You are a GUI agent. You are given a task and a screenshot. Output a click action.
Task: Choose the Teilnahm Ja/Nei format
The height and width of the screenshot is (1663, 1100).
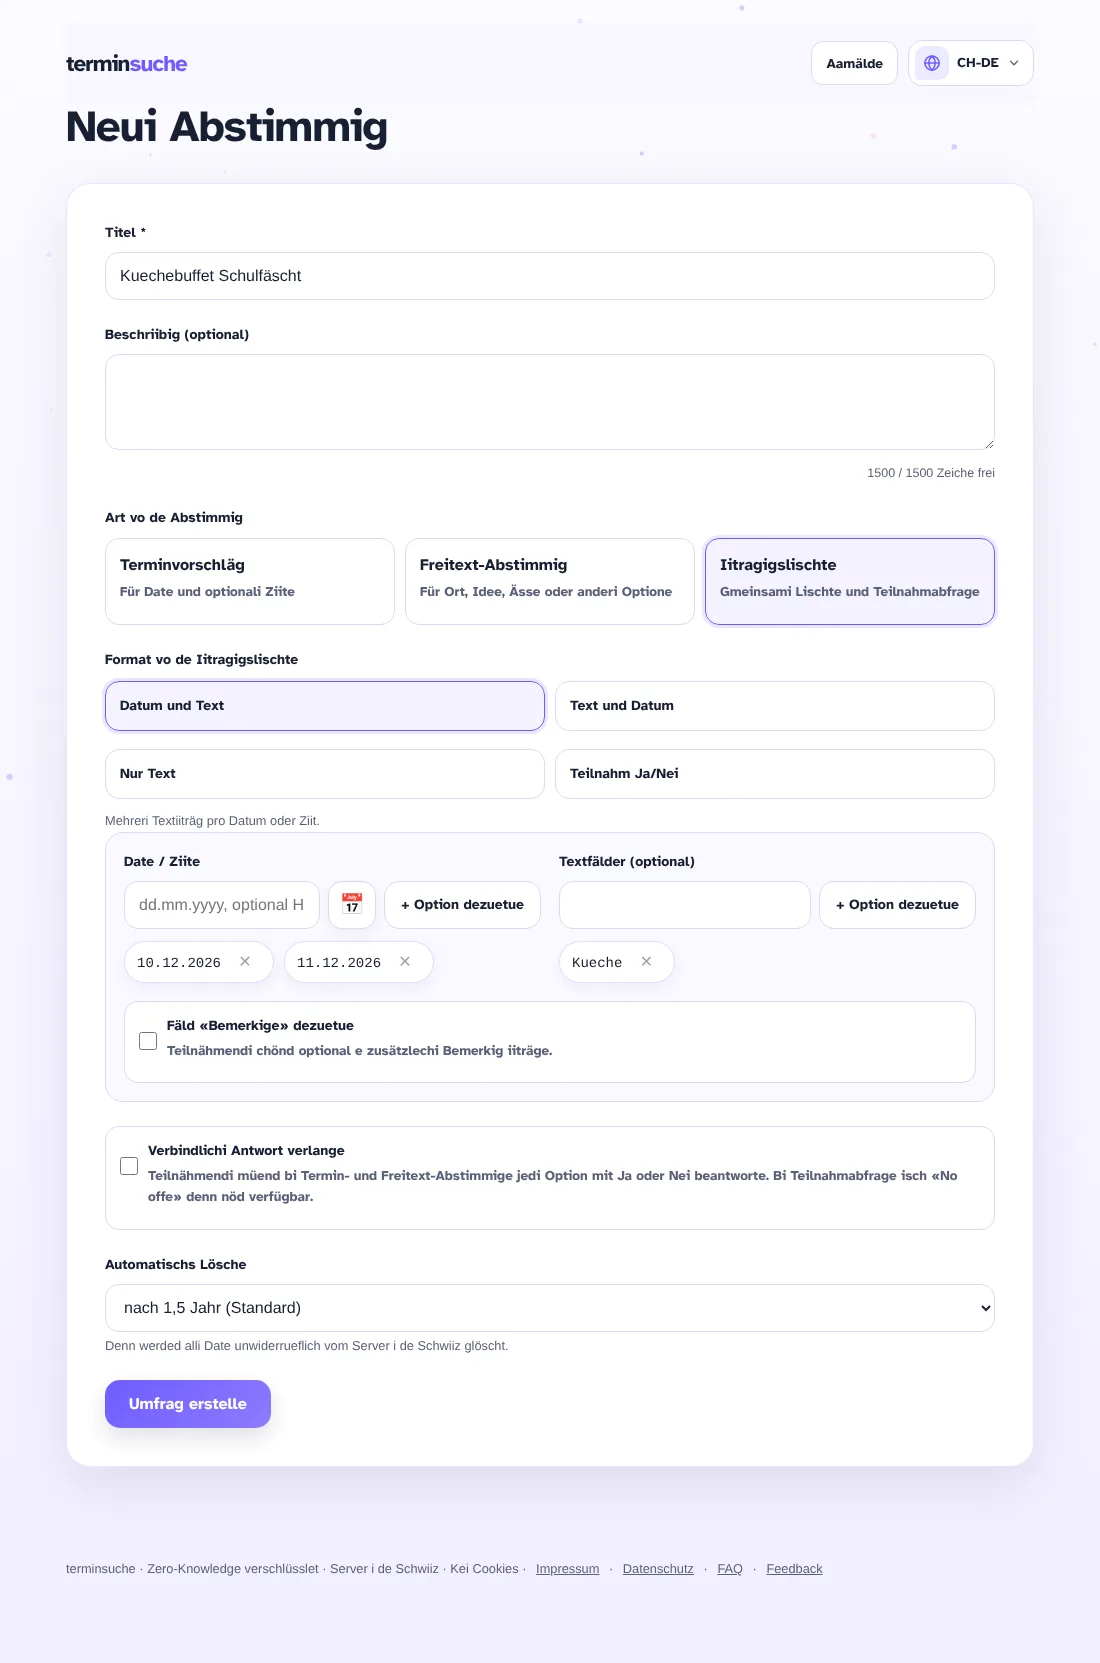[775, 774]
